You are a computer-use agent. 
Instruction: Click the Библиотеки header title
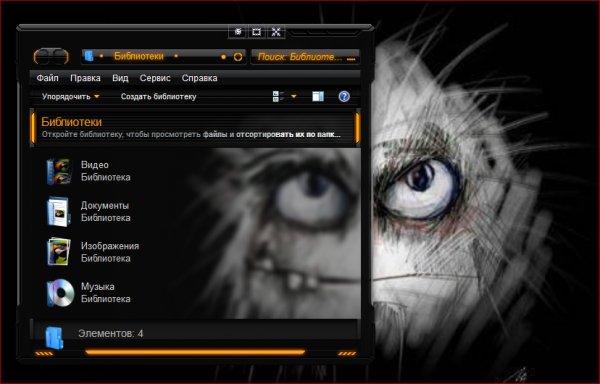click(72, 122)
